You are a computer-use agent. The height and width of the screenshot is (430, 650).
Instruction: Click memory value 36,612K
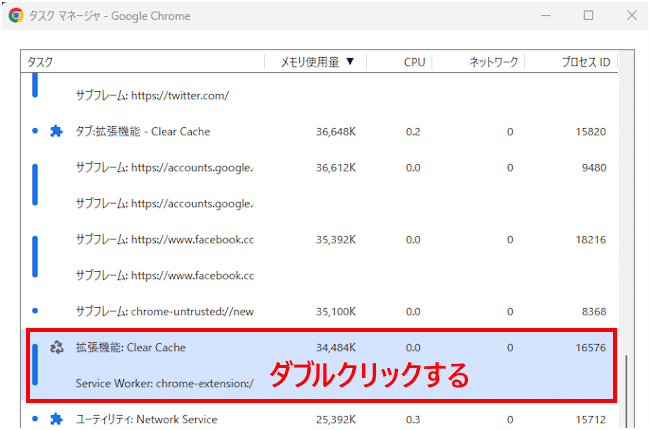coord(336,168)
